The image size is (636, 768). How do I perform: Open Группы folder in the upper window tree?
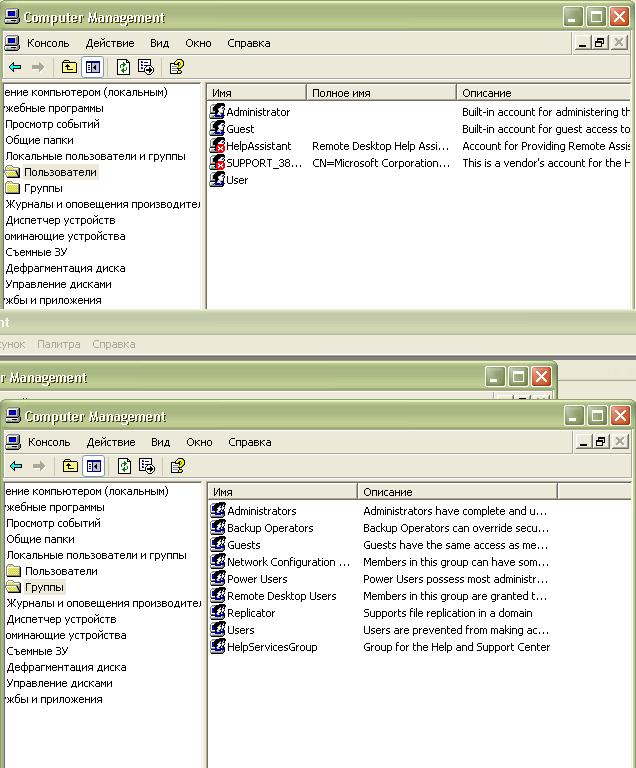tap(43, 188)
